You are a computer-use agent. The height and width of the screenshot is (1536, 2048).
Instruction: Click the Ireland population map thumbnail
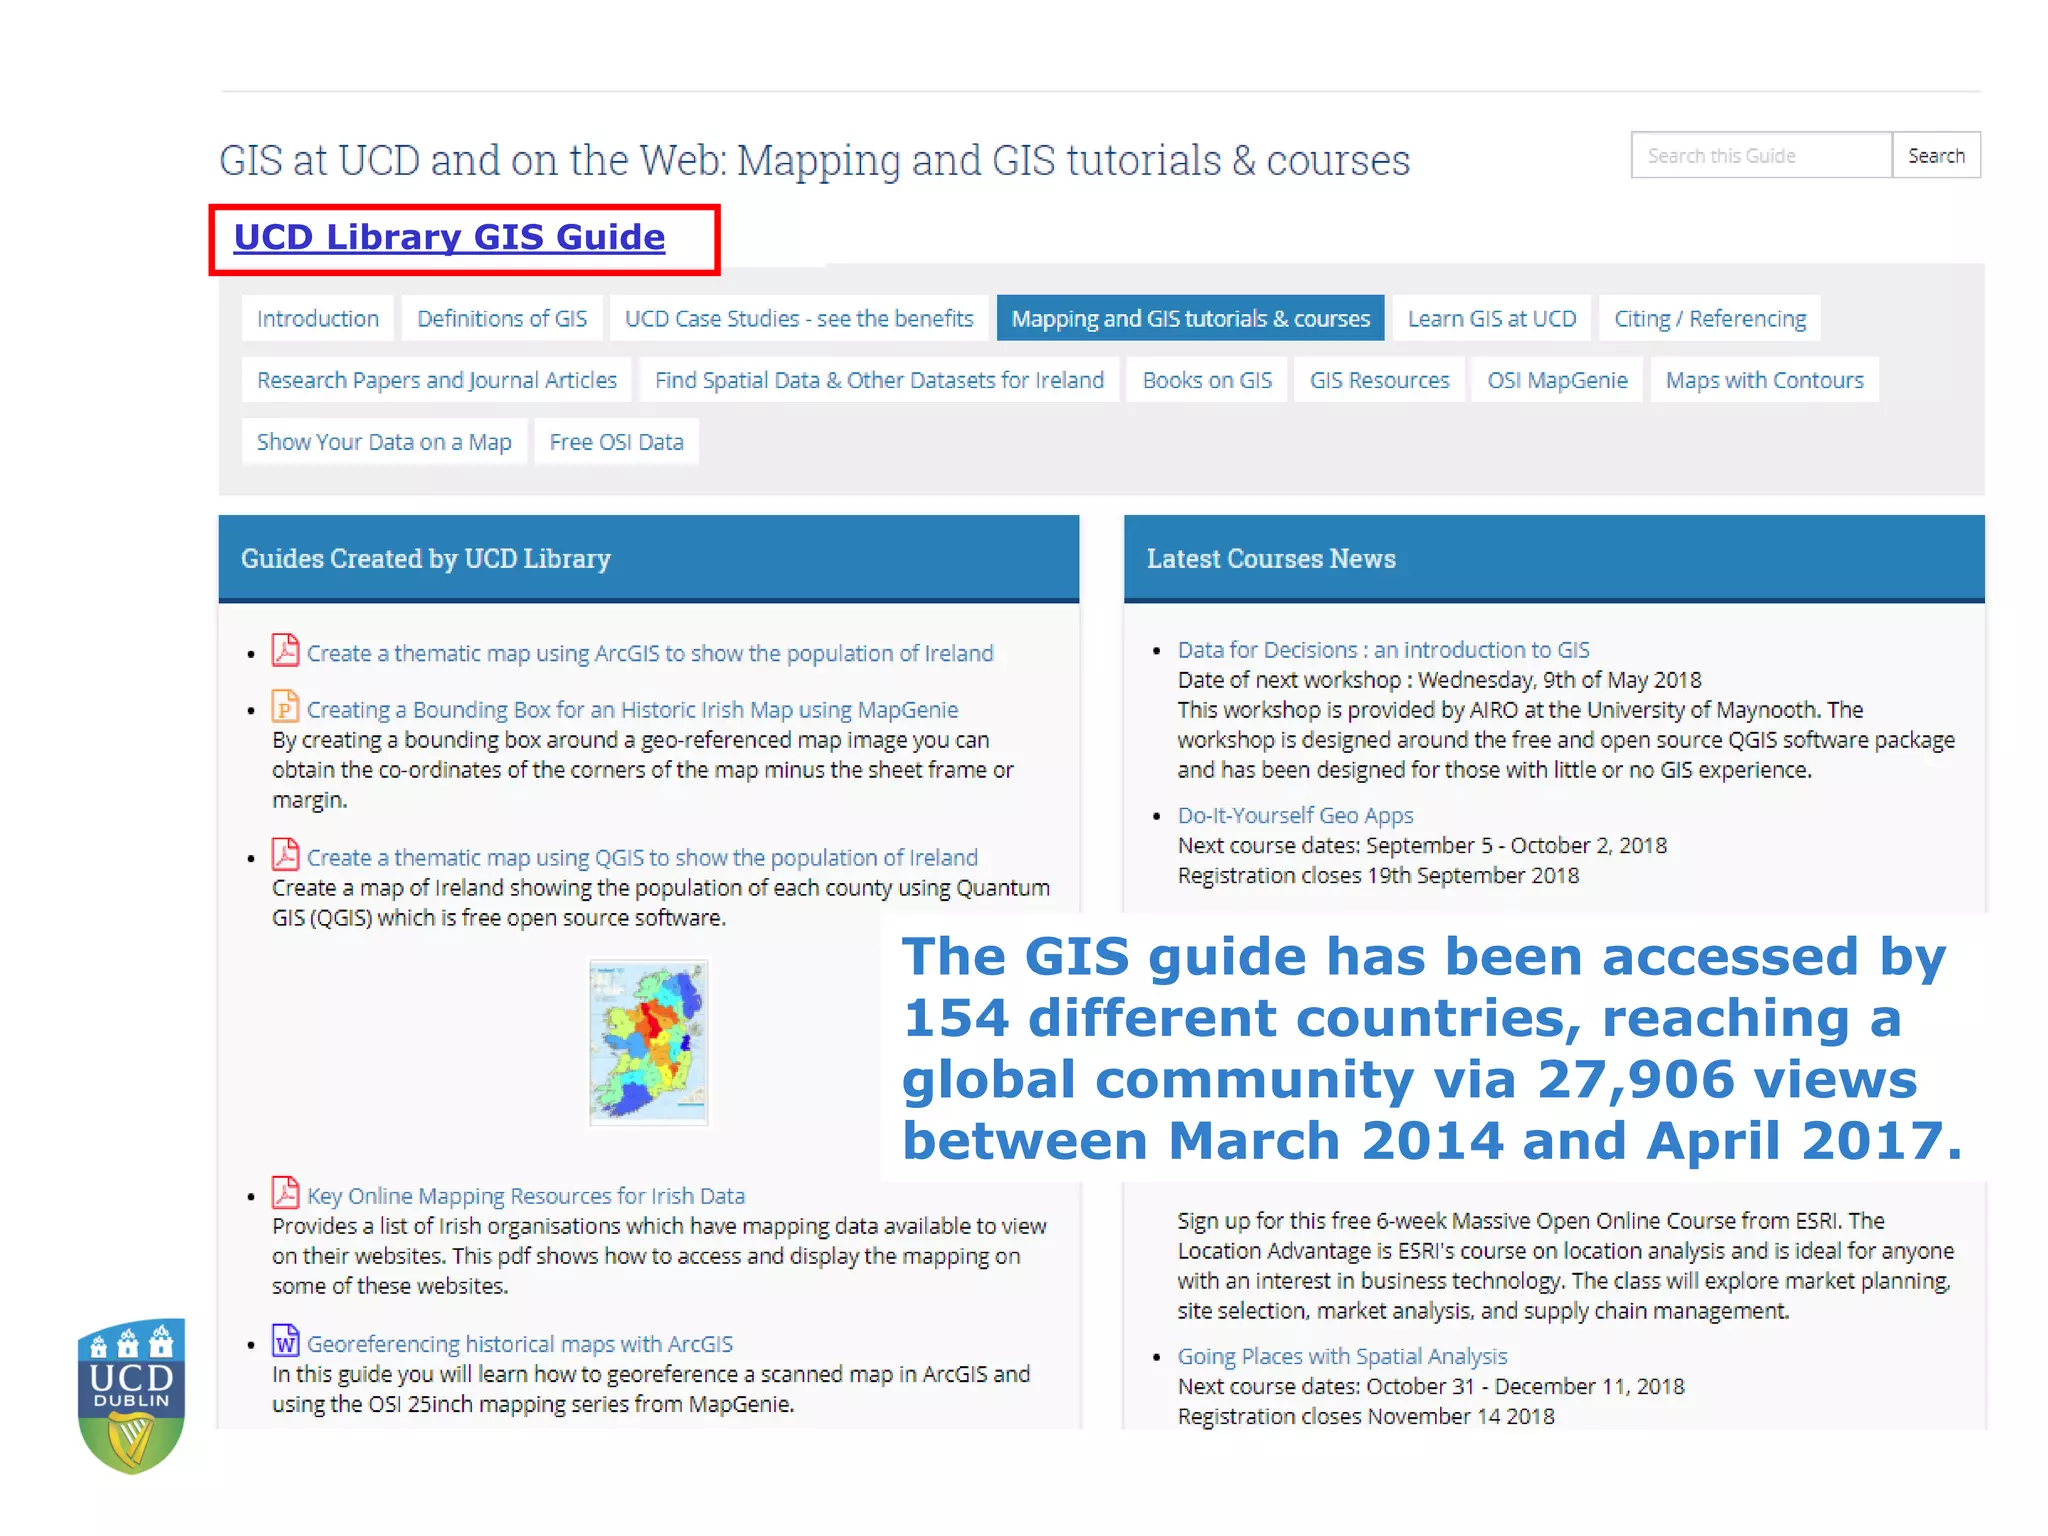pos(648,1042)
